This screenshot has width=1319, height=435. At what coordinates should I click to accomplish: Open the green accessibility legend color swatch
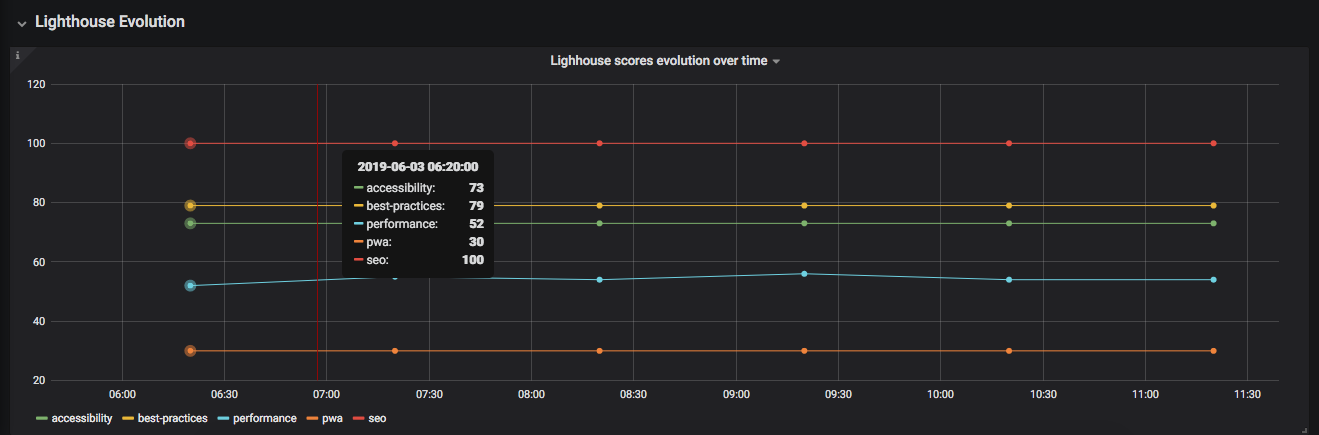point(41,418)
